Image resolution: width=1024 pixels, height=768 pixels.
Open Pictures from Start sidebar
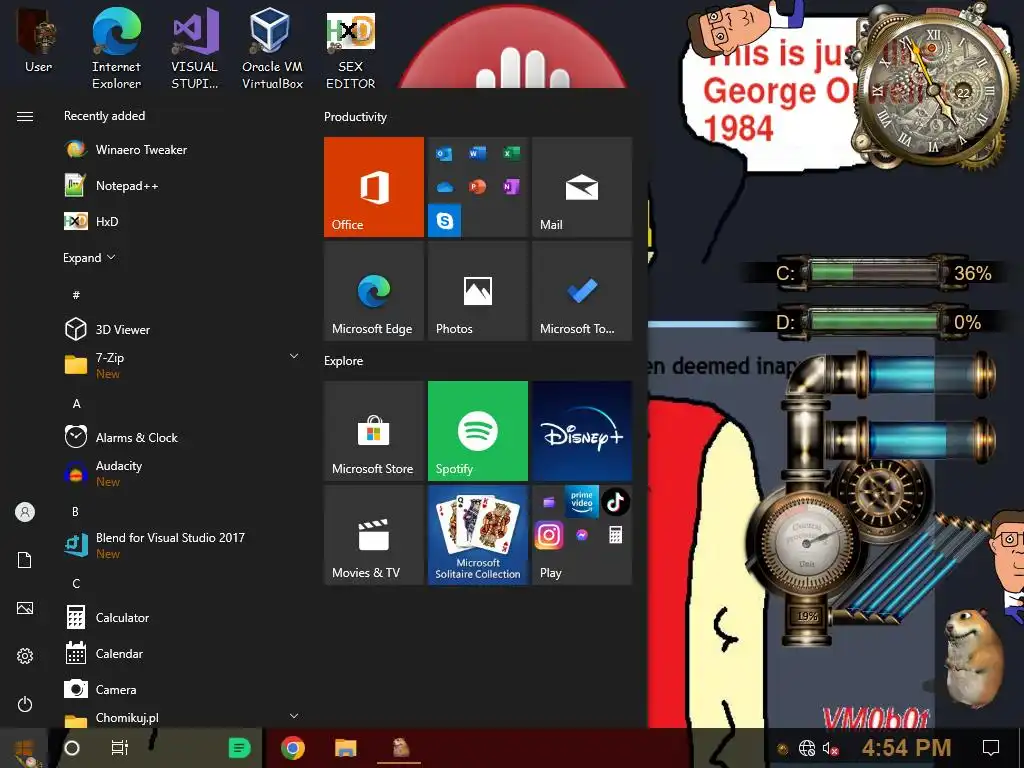tap(25, 608)
